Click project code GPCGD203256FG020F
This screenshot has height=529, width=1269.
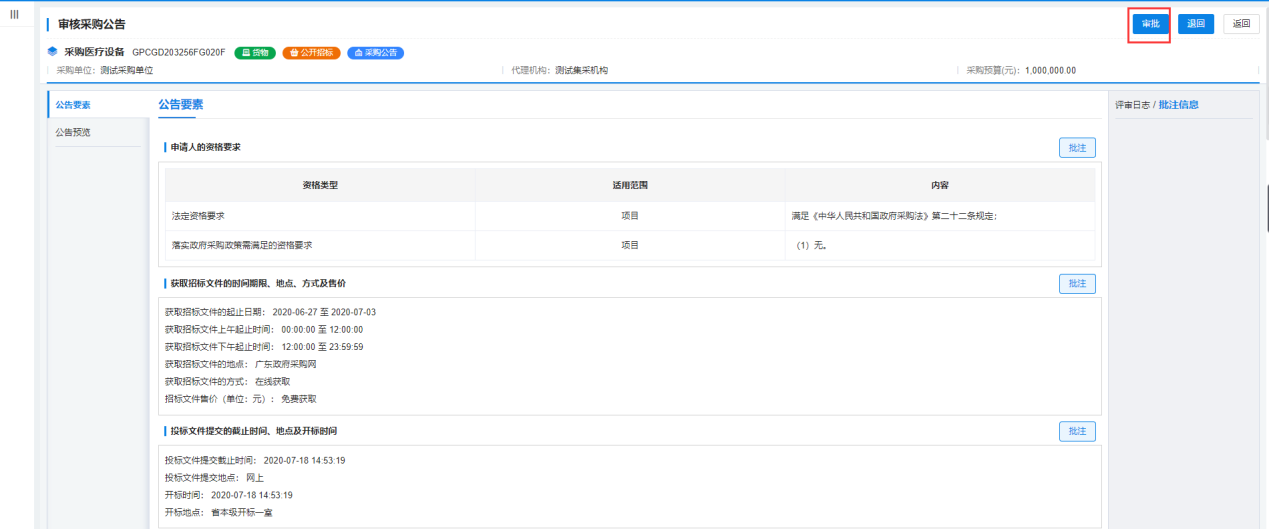coord(179,52)
